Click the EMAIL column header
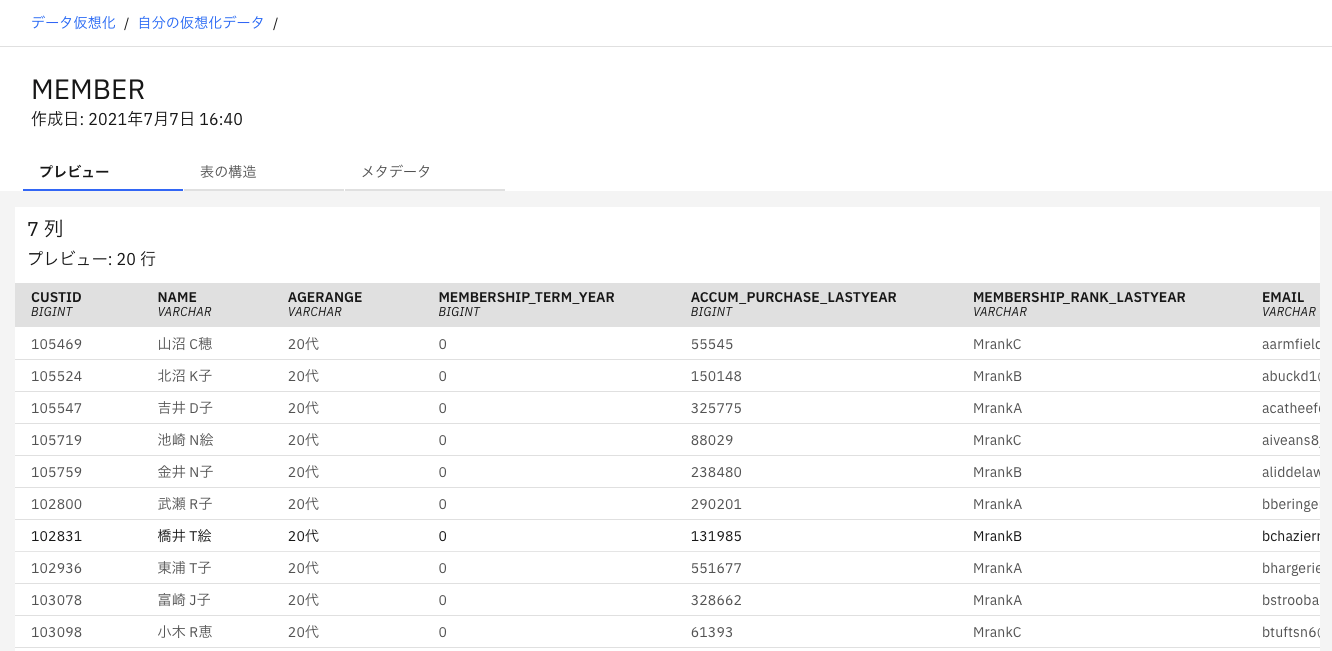The width and height of the screenshot is (1332, 651). pos(1283,297)
